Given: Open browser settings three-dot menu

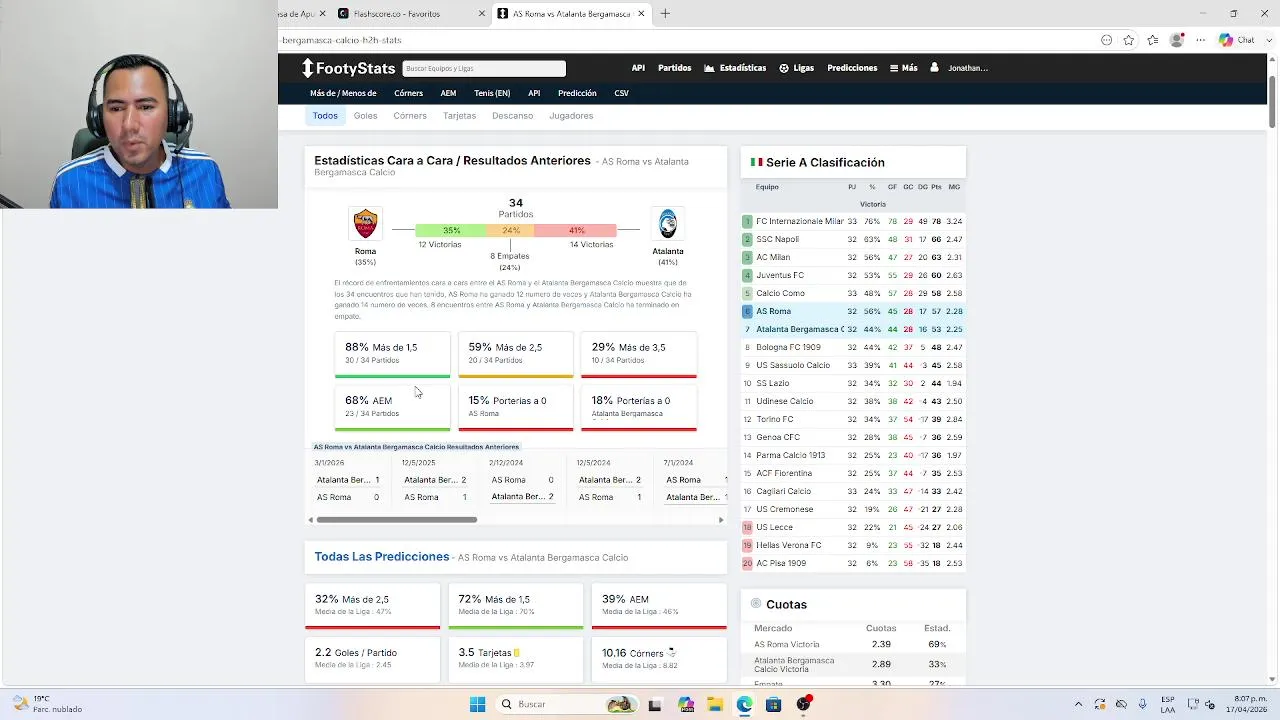Looking at the screenshot, I should (1200, 40).
